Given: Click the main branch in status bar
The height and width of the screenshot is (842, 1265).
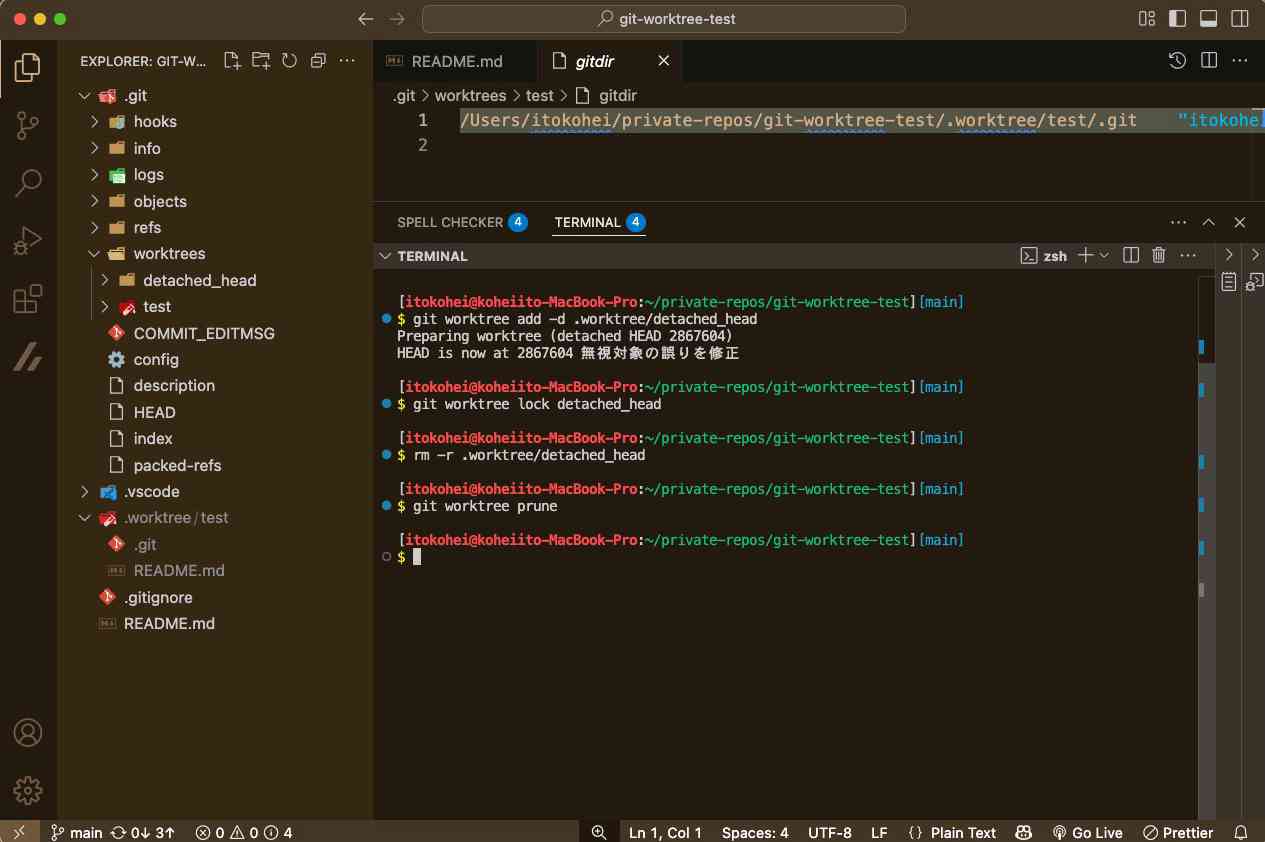Looking at the screenshot, I should (77, 832).
